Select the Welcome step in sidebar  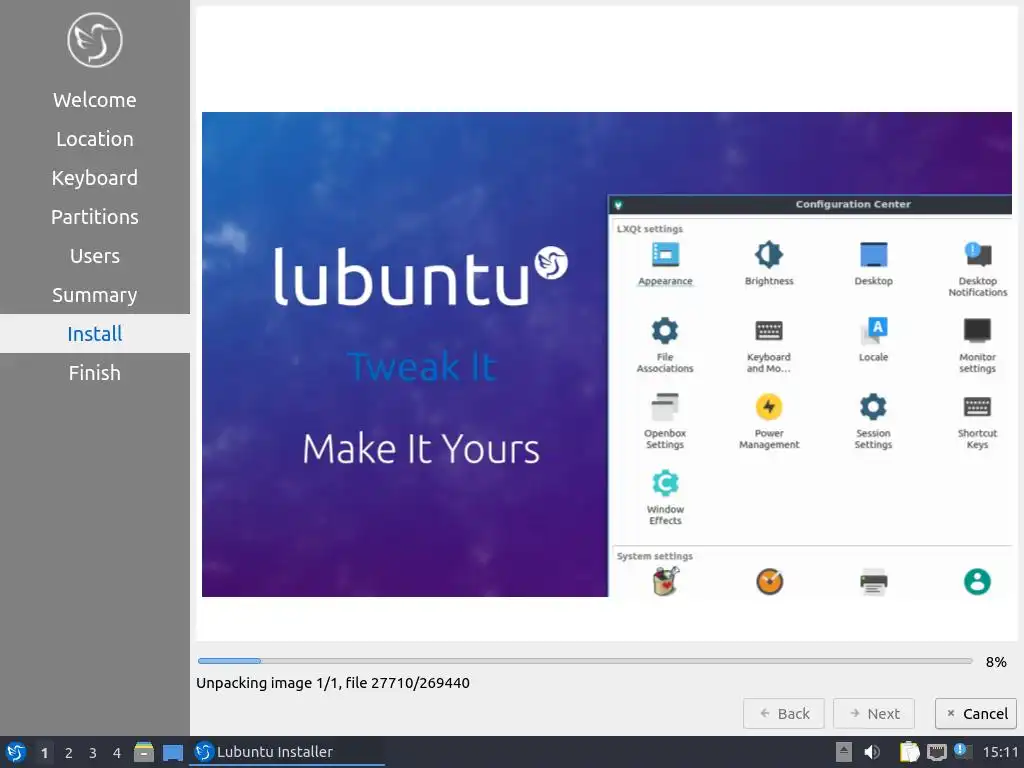pyautogui.click(x=95, y=100)
